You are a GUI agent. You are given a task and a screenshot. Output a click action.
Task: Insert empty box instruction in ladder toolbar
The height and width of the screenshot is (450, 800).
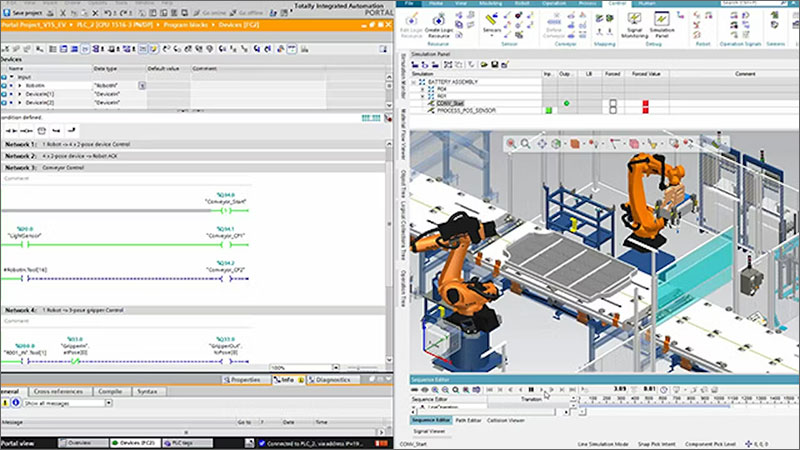click(x=41, y=130)
